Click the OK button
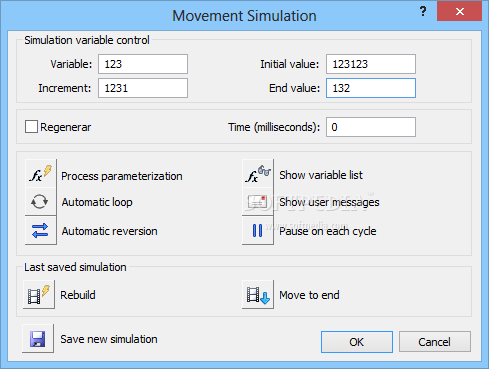 pyautogui.click(x=357, y=342)
